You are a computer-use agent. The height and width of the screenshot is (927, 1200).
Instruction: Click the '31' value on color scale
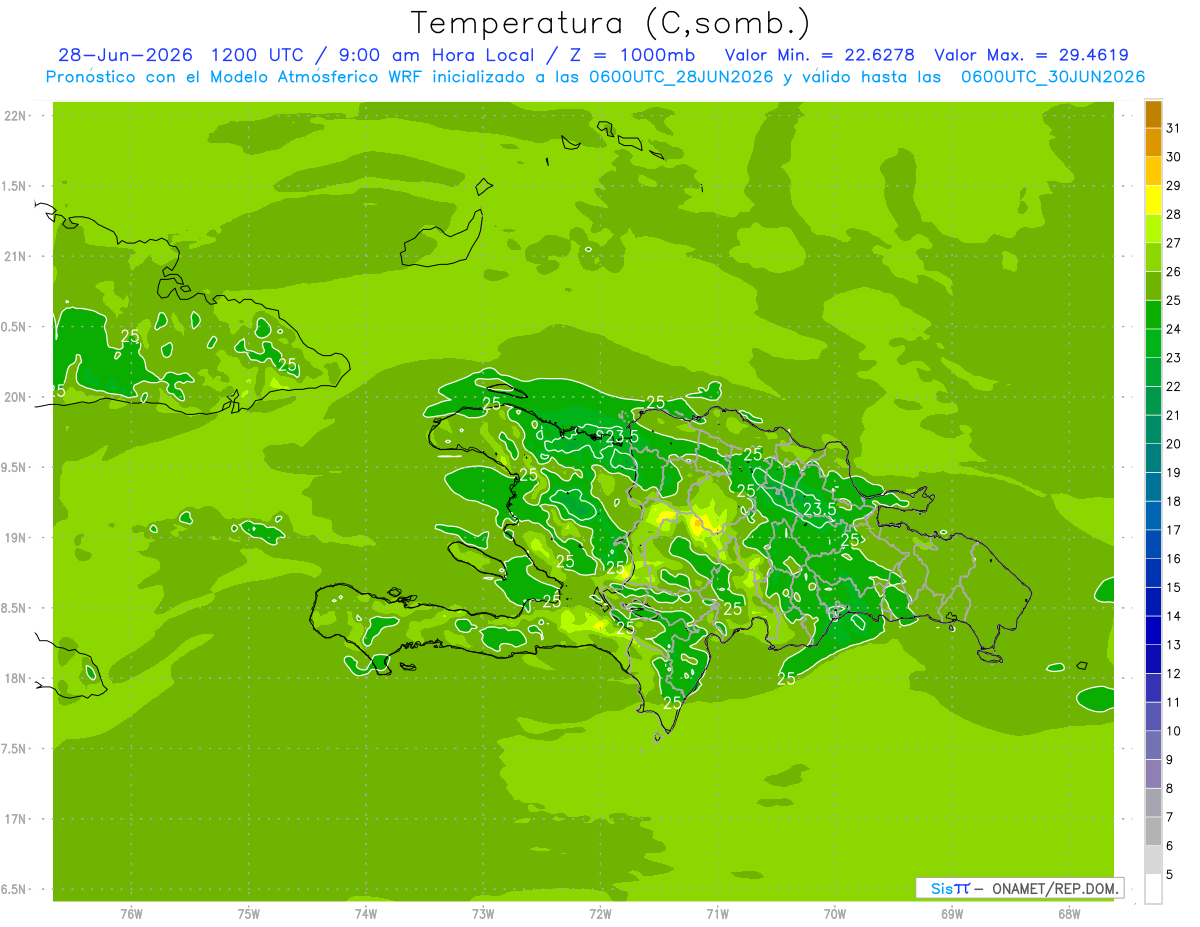[1173, 128]
